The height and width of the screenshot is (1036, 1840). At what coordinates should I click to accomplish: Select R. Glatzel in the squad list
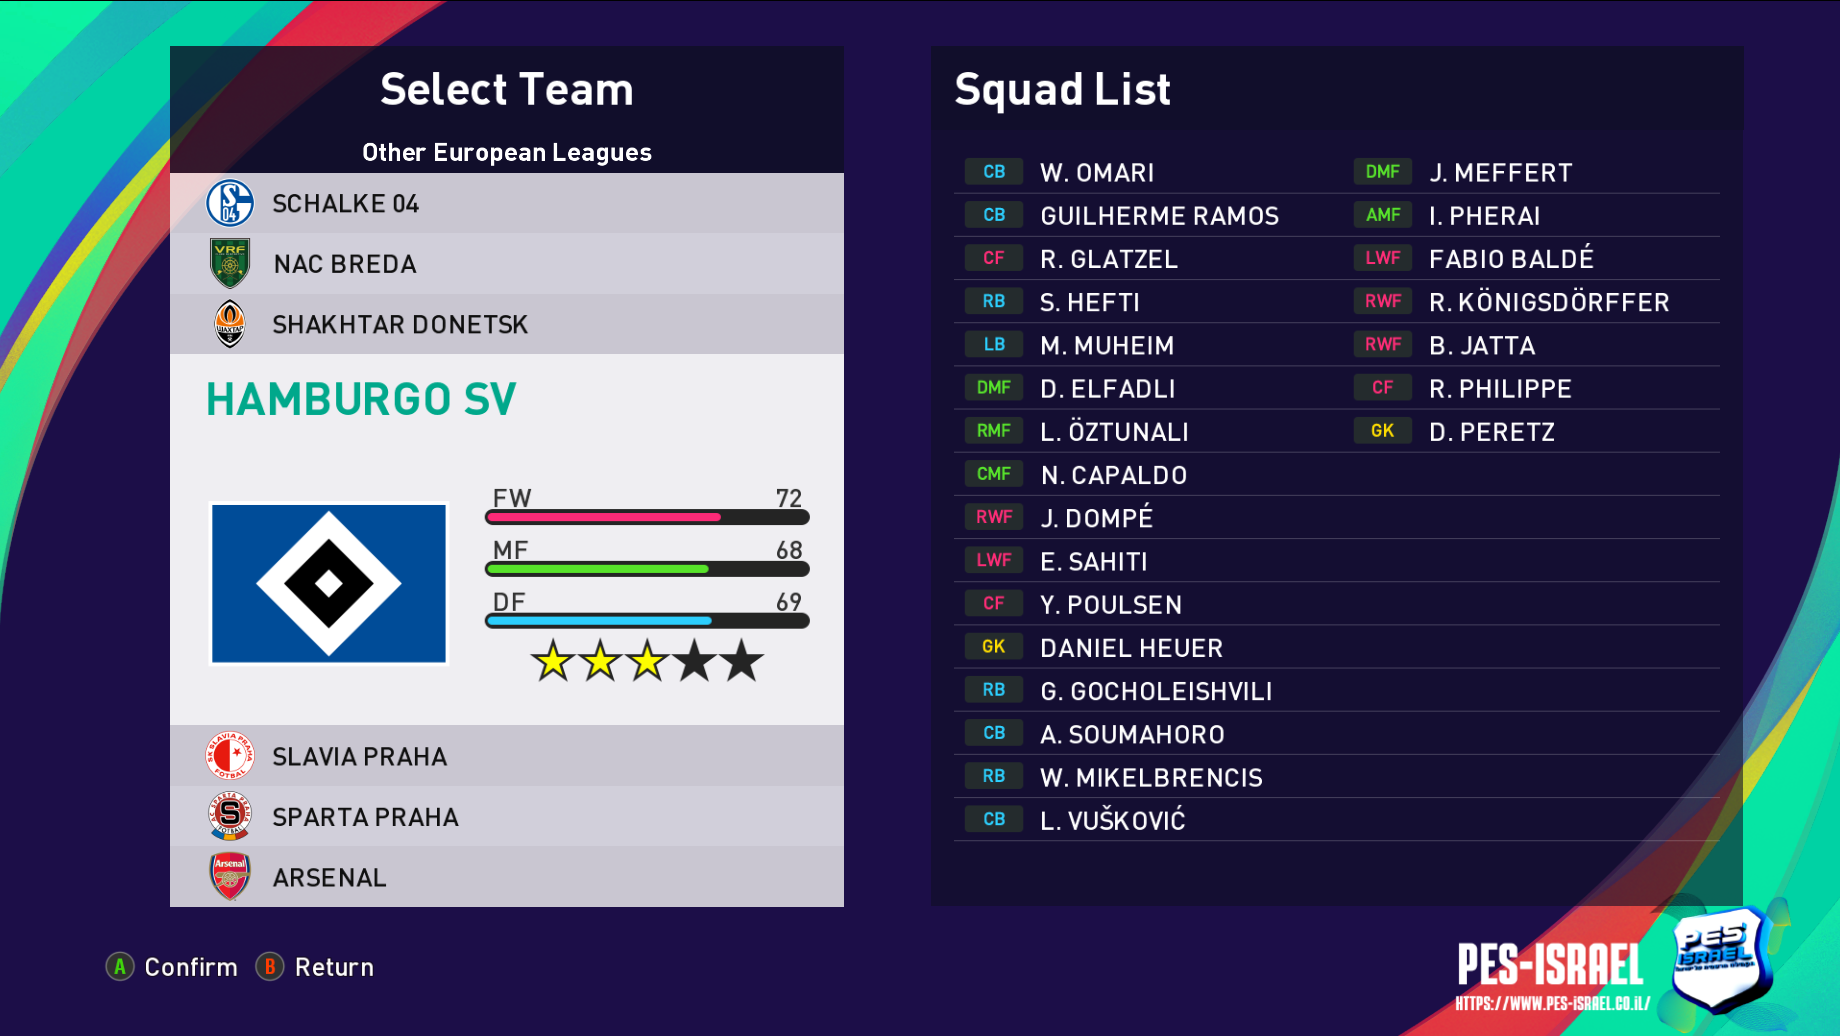click(x=1109, y=259)
